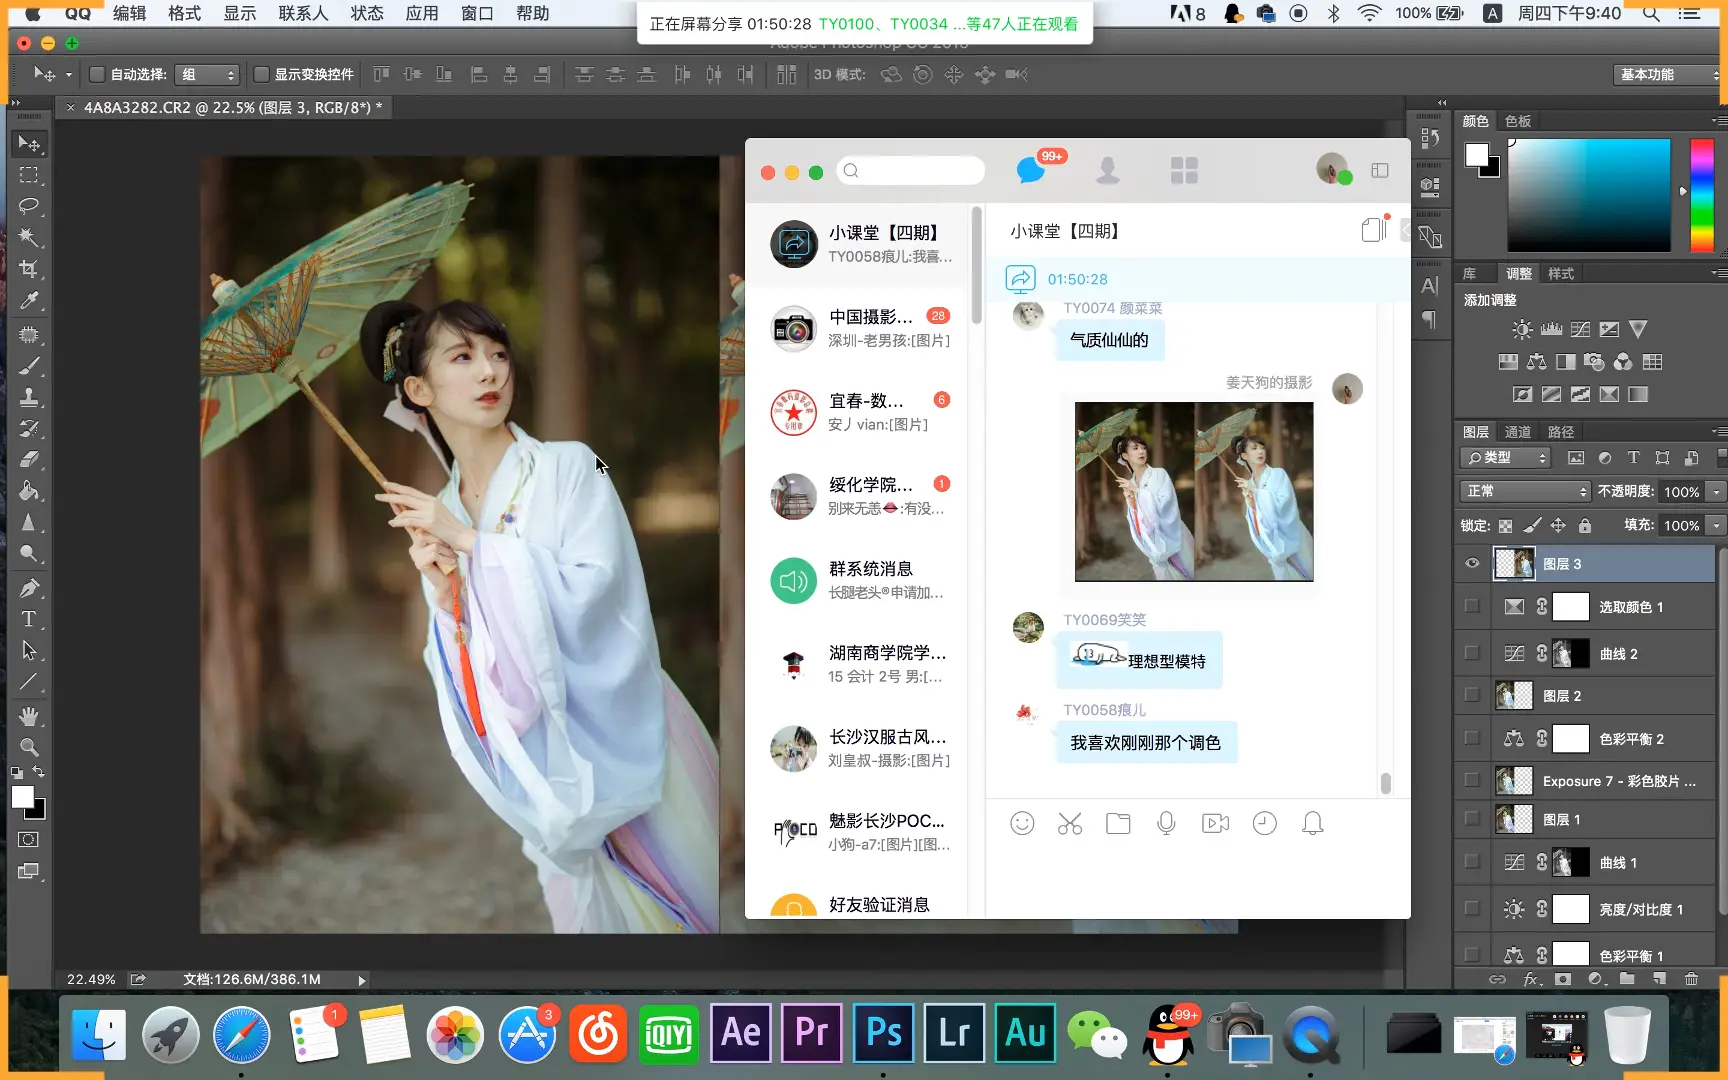
Task: Select the Lasso tool in Photoshop toolbar
Action: pyautogui.click(x=29, y=206)
